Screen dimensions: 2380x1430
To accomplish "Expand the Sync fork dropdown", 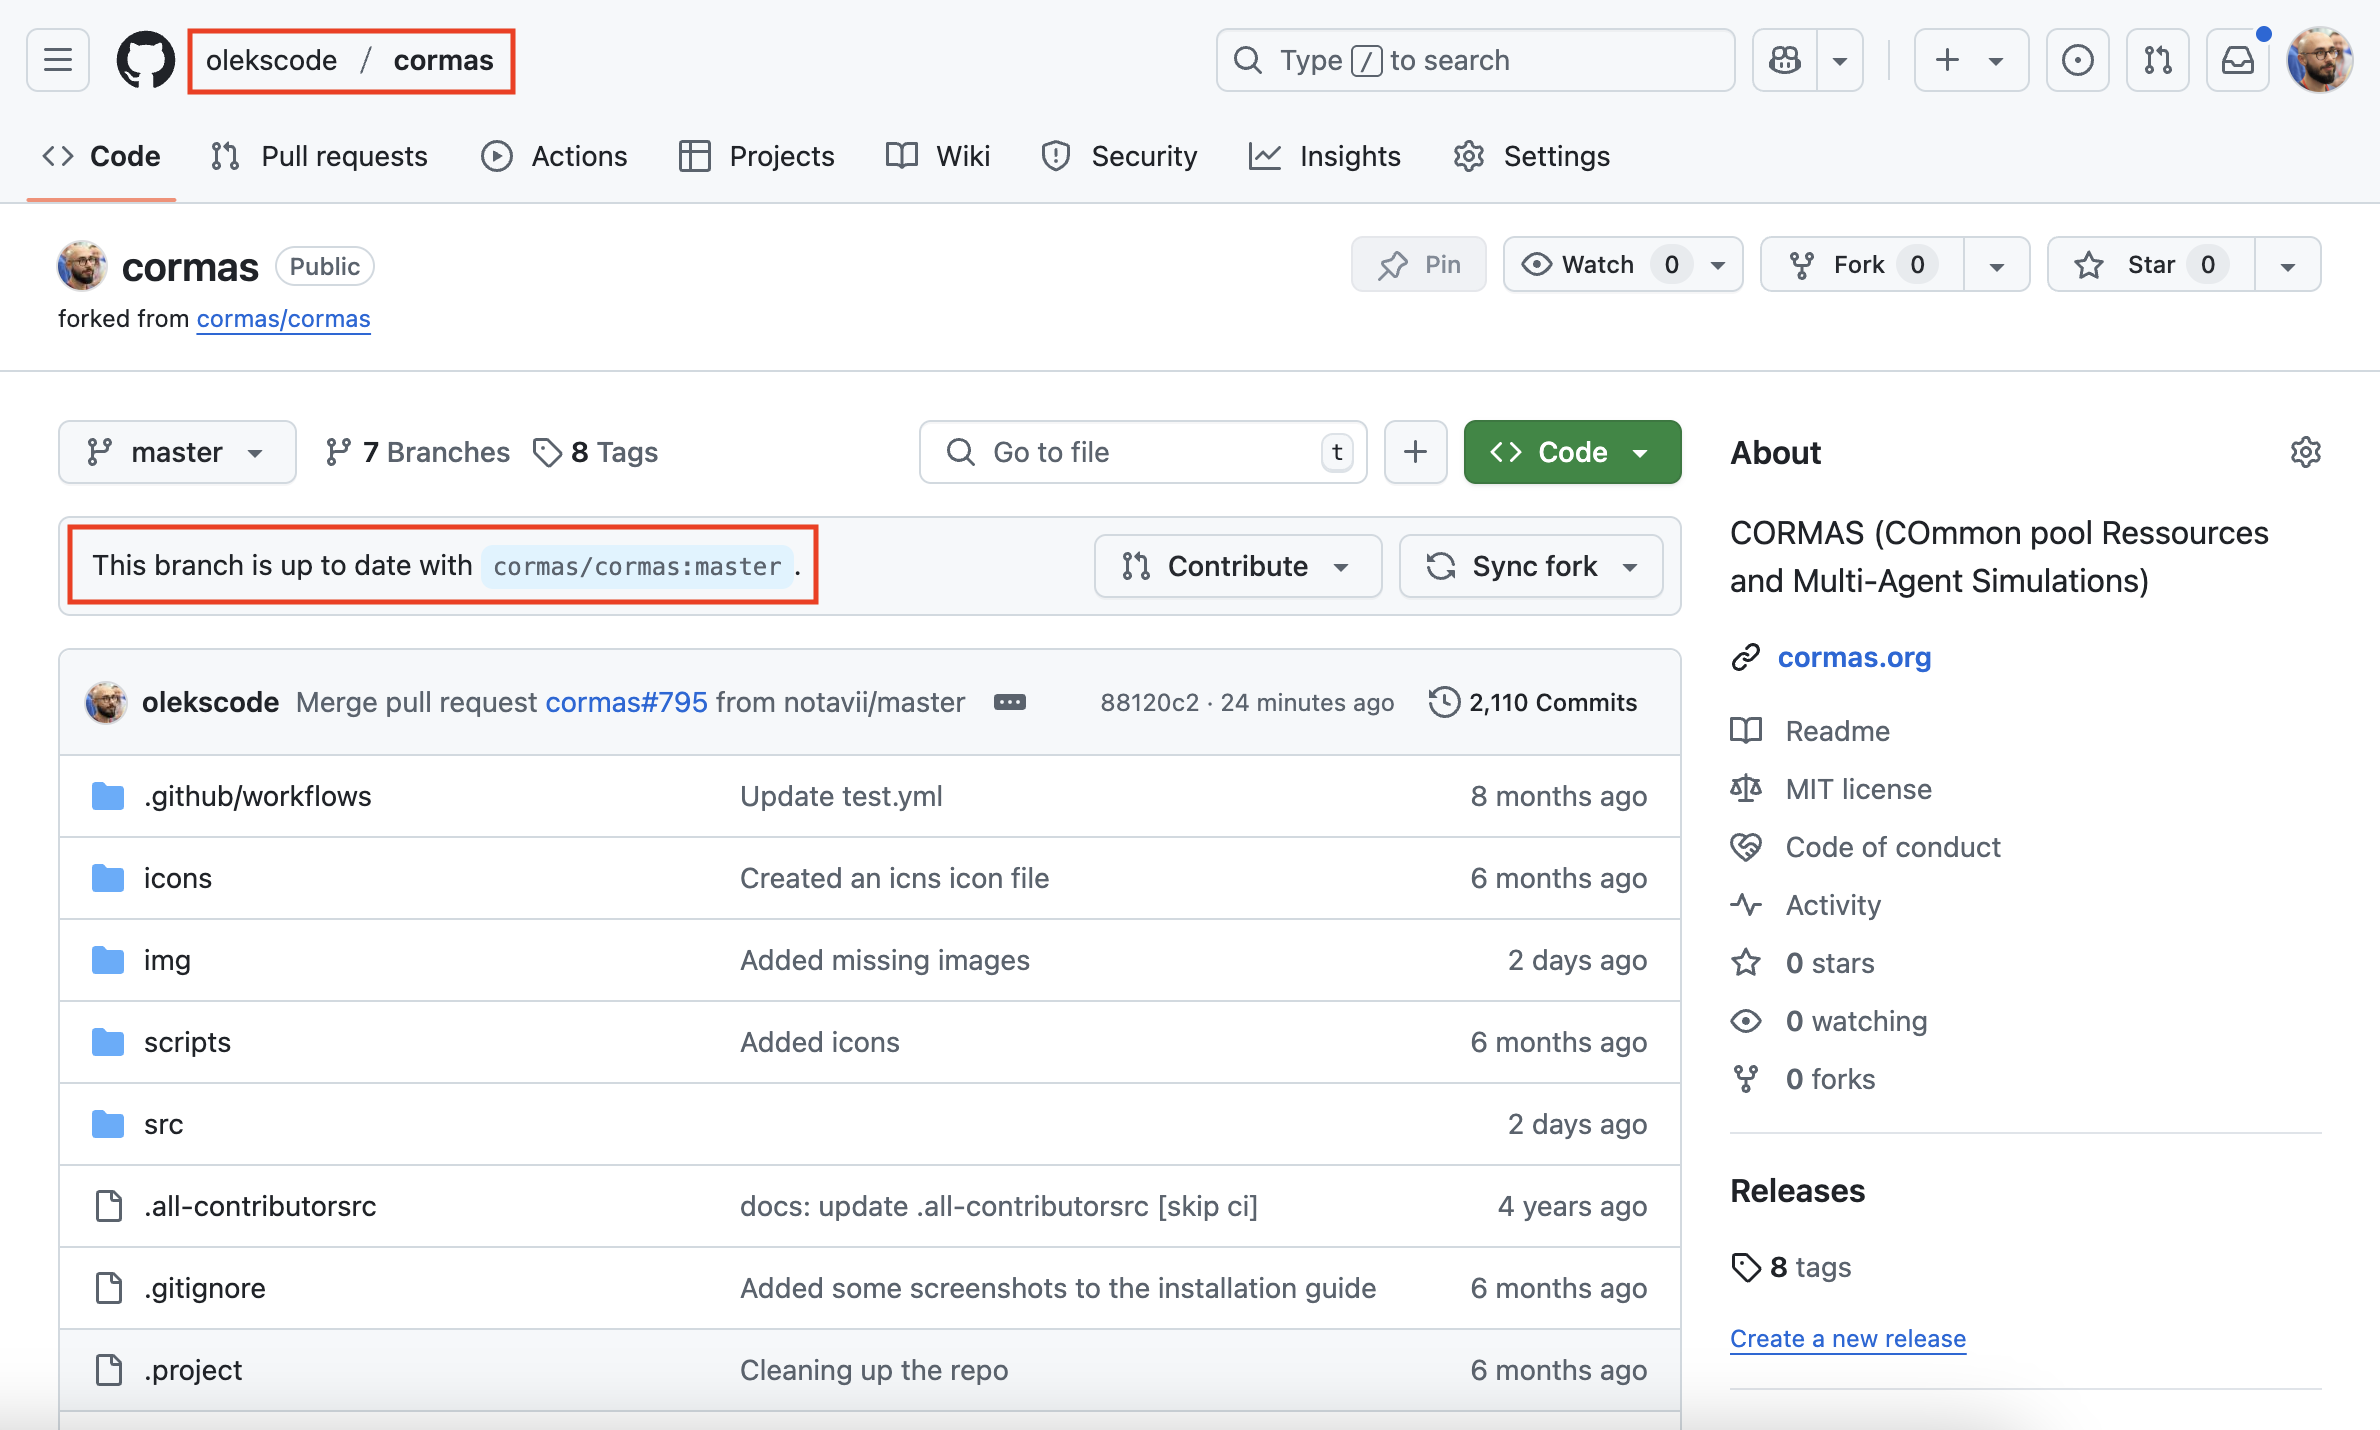I will coord(1531,566).
